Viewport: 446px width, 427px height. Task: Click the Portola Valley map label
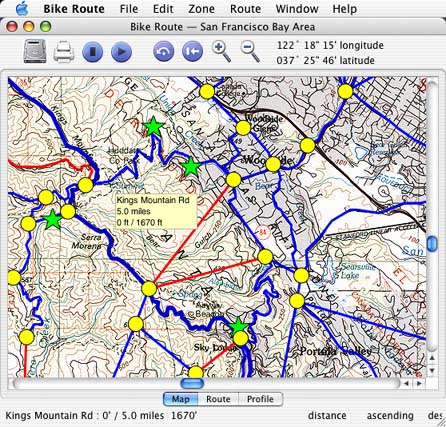336,351
